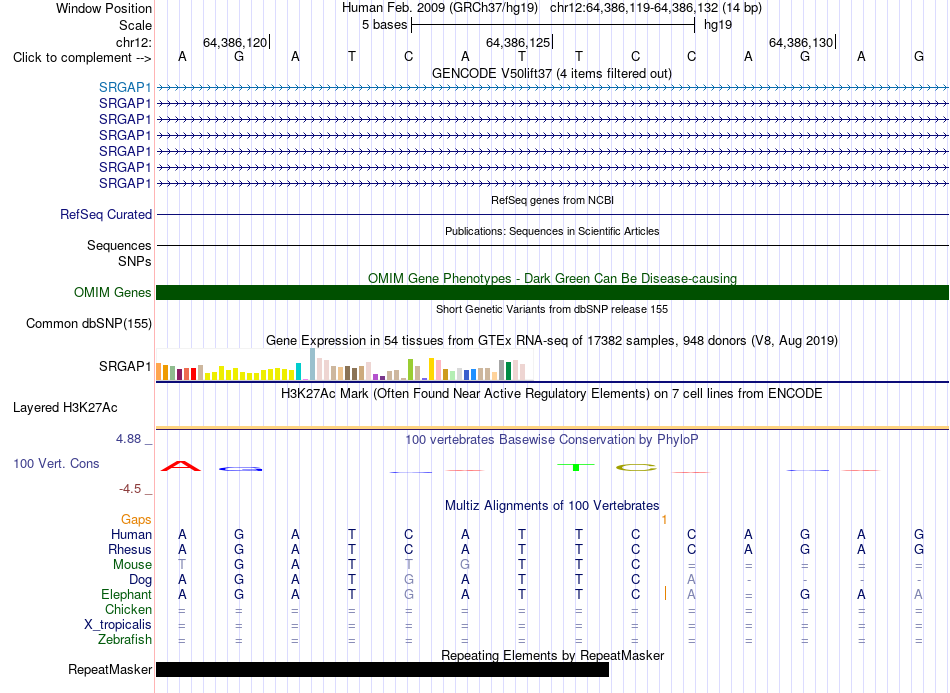950x693 pixels.
Task: Click the H3K27Ac Mark ENCODE track title
Action: point(552,394)
